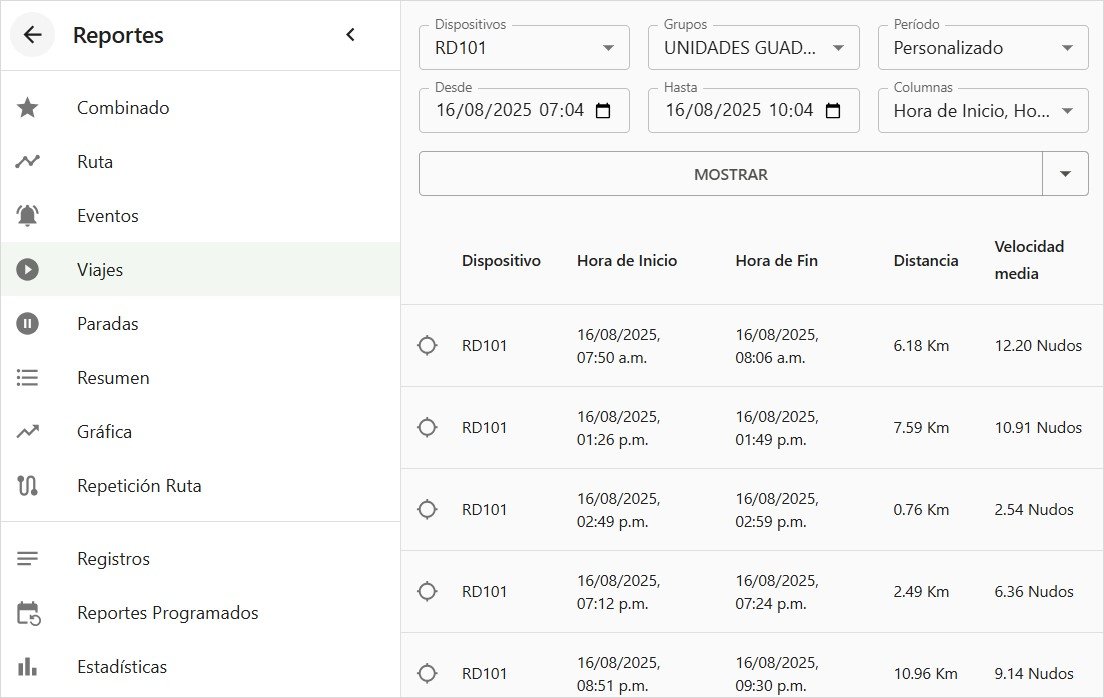Open the Combinado report via its star icon

[27, 108]
